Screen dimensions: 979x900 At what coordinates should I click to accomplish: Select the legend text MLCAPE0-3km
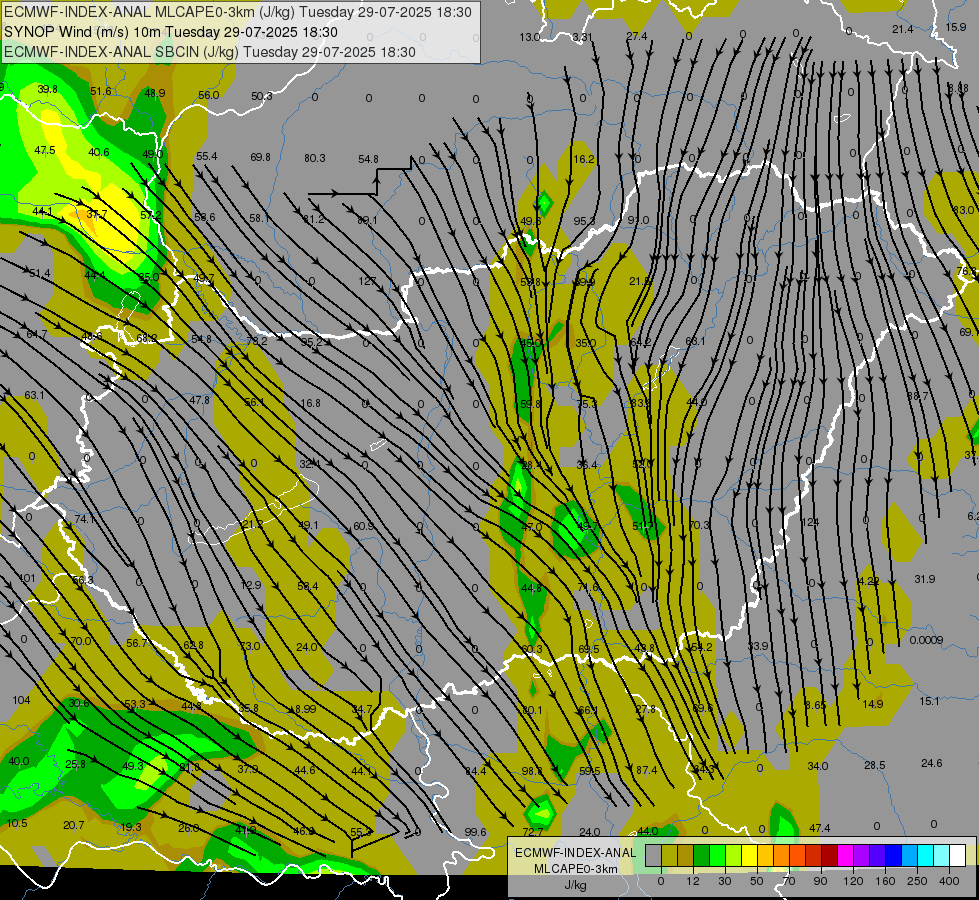pyautogui.click(x=575, y=869)
